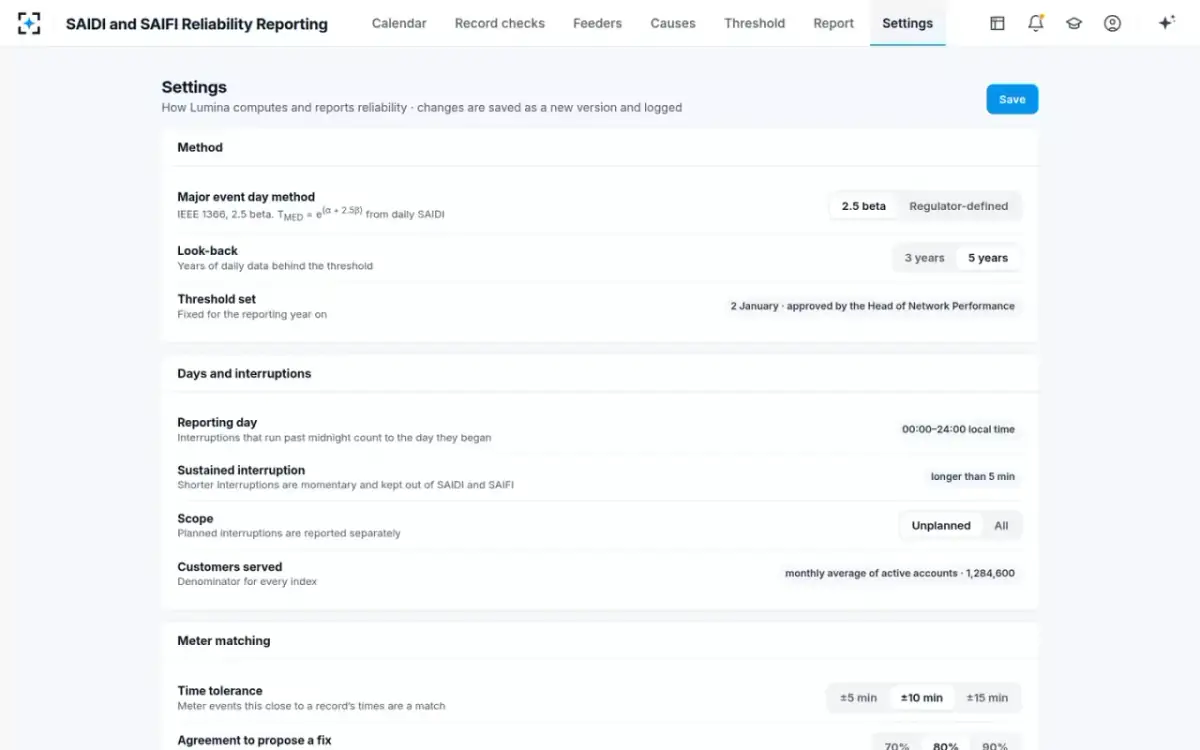Click the Save button
1200x750 pixels.
[1012, 99]
